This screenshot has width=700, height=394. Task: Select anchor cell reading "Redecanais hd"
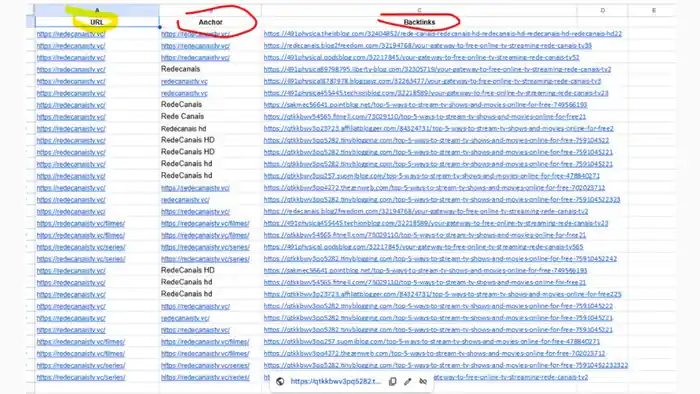coord(210,129)
